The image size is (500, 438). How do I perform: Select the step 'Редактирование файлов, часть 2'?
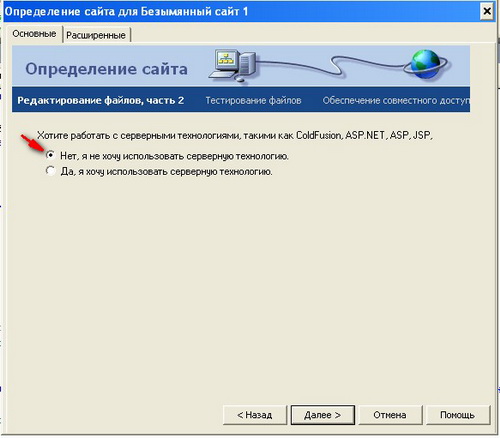pos(101,100)
